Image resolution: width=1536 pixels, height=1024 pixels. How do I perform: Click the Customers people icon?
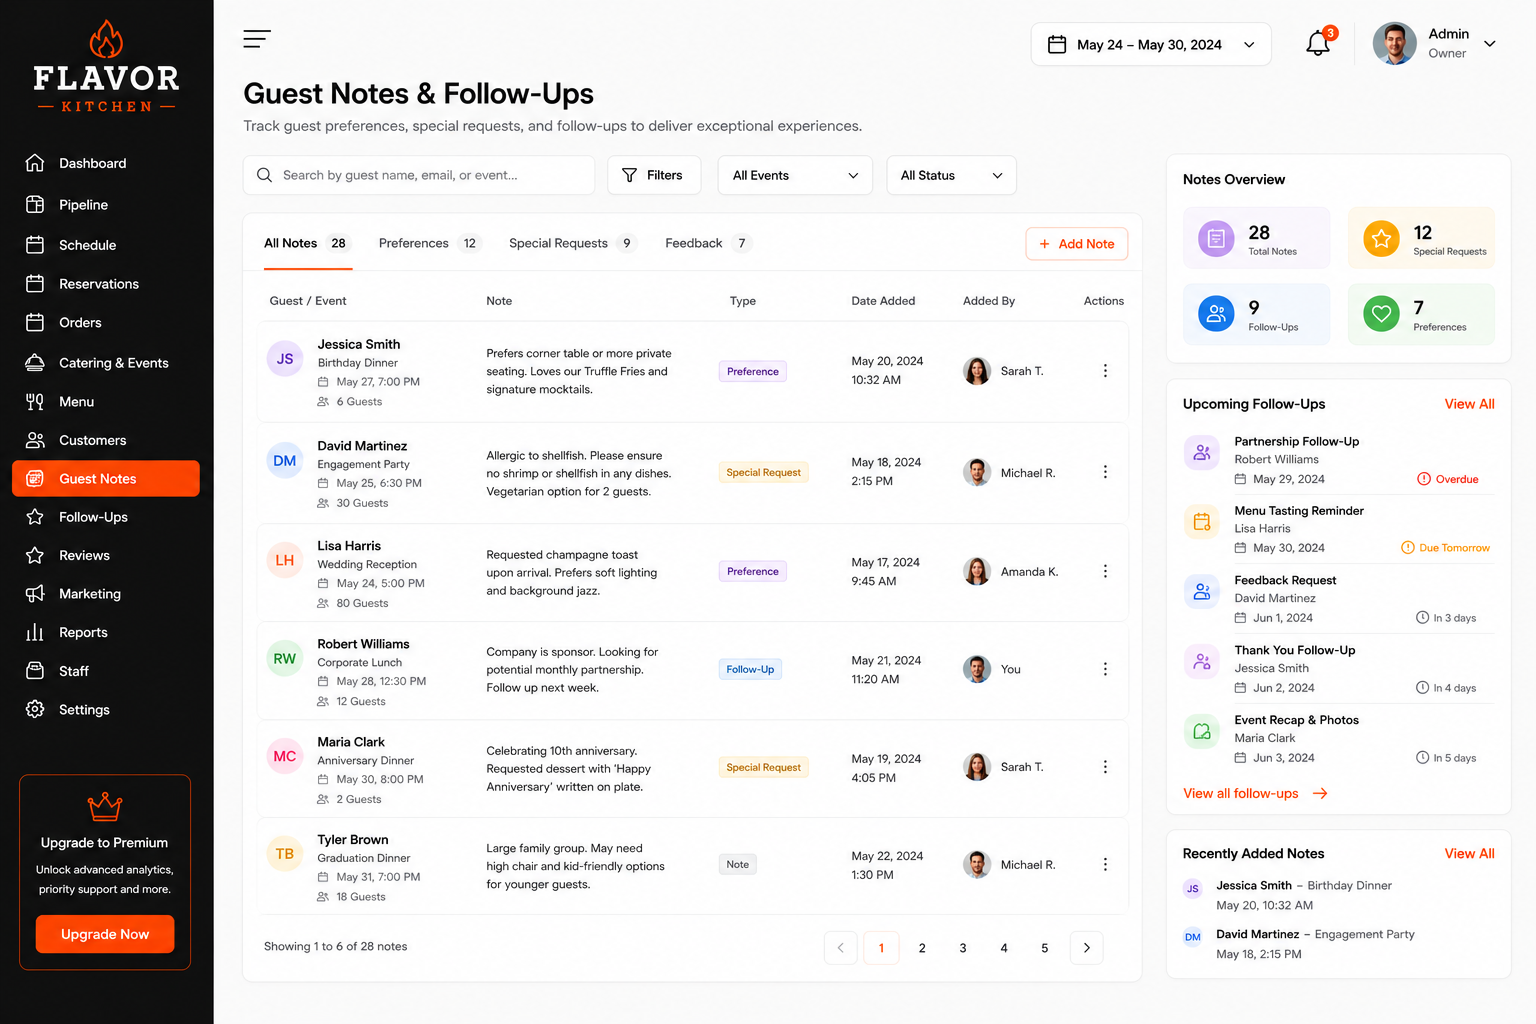click(35, 440)
